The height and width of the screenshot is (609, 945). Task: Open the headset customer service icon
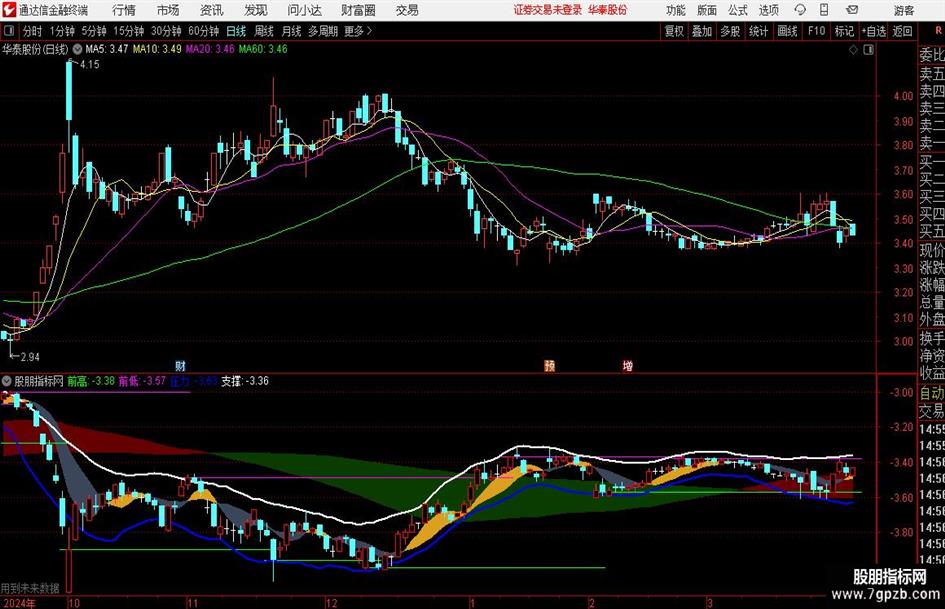(x=800, y=10)
